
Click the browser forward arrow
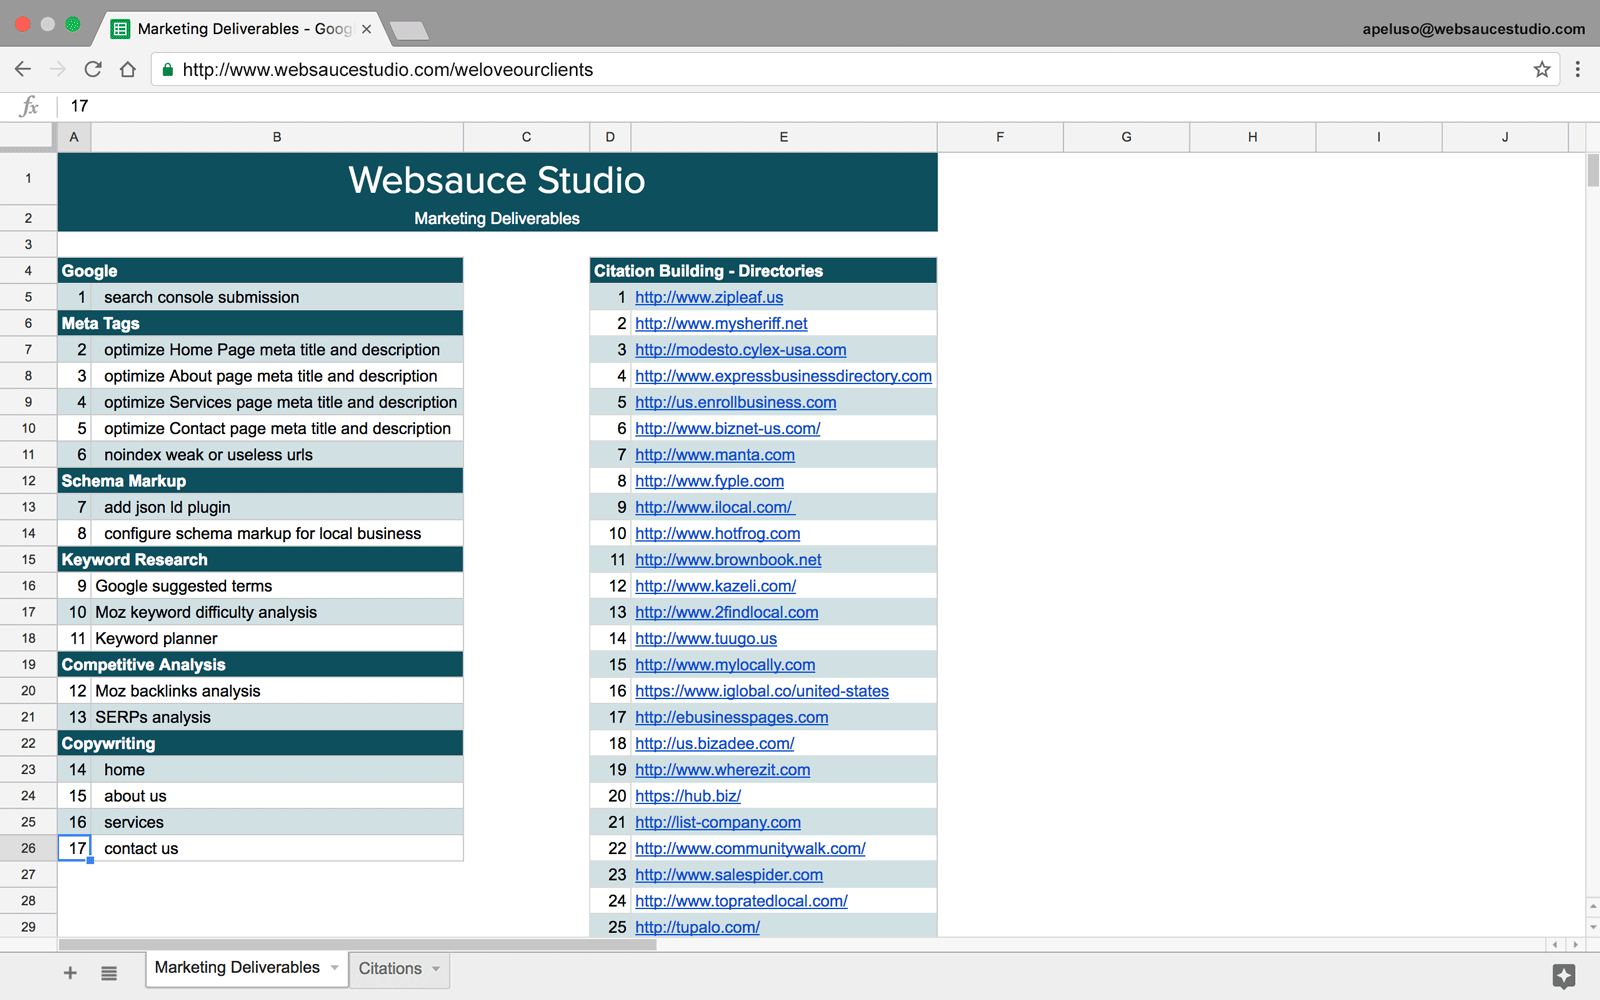click(58, 69)
